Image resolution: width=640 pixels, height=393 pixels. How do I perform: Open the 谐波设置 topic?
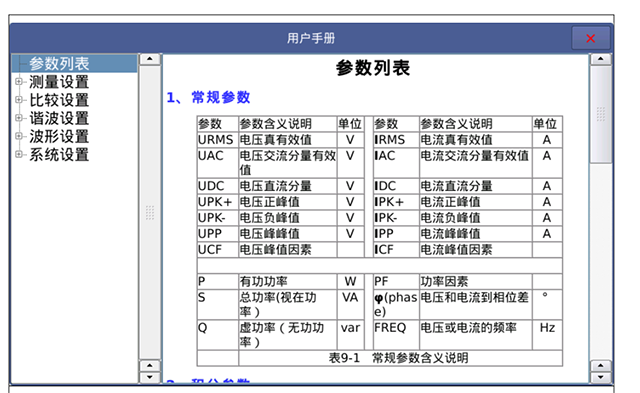(59, 118)
